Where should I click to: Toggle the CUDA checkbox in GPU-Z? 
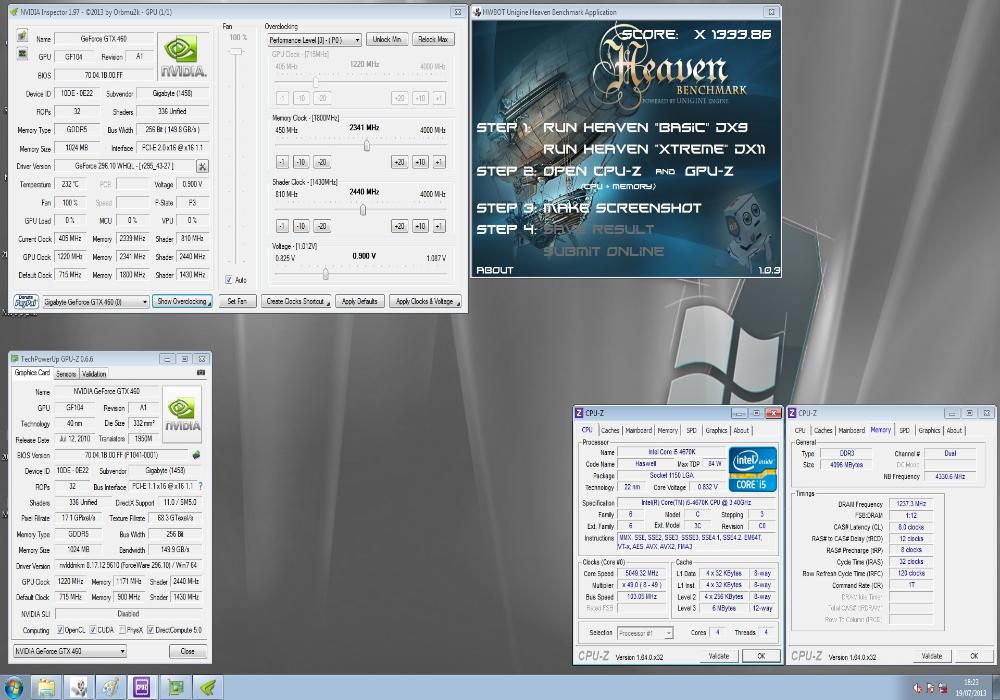tap(92, 630)
